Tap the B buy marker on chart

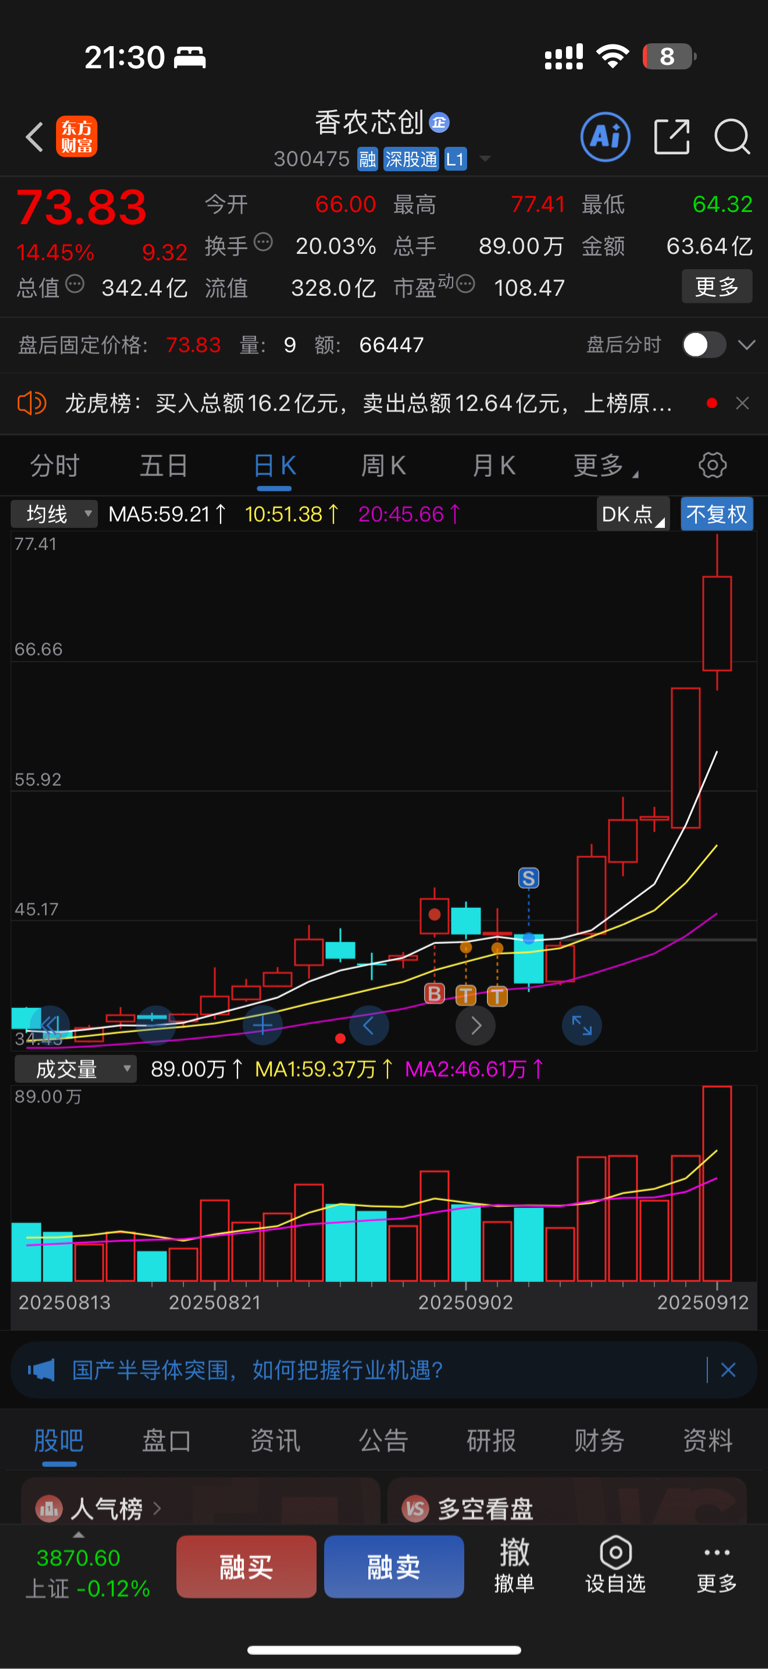pos(434,994)
